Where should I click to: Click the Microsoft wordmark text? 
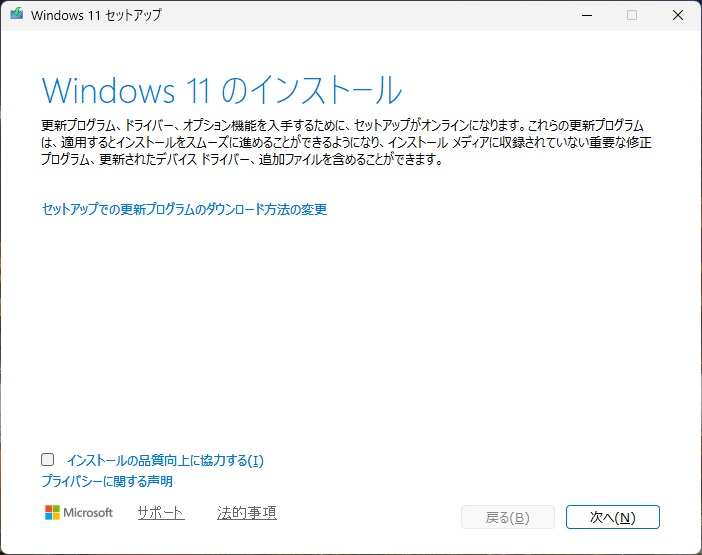pos(89,513)
